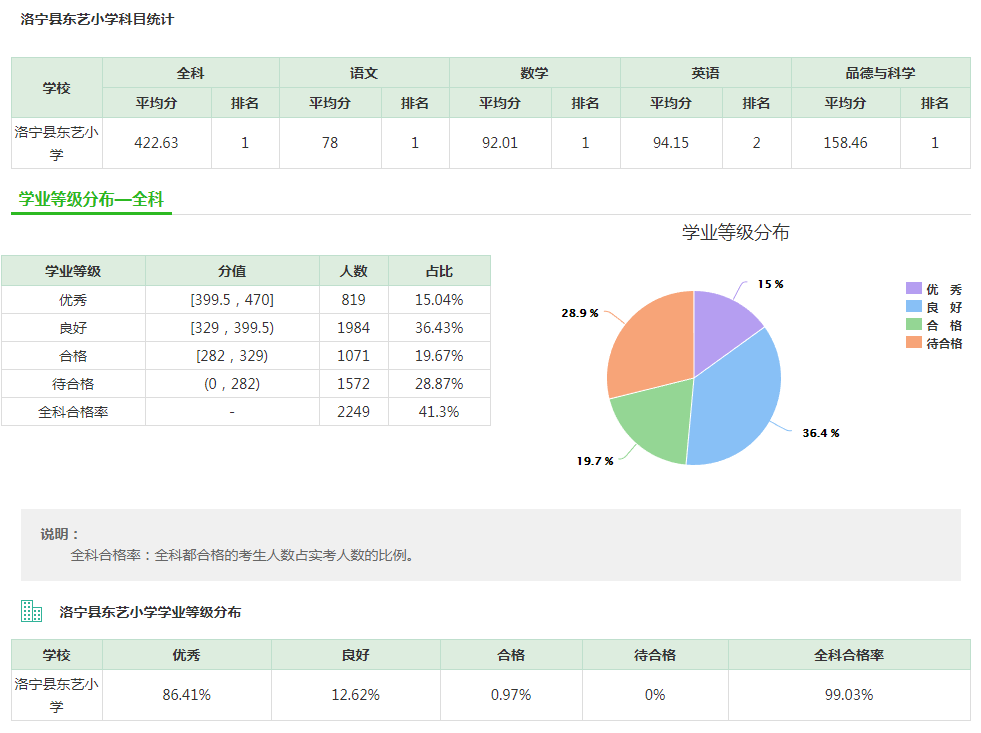Click the 英语 column header

tap(707, 72)
